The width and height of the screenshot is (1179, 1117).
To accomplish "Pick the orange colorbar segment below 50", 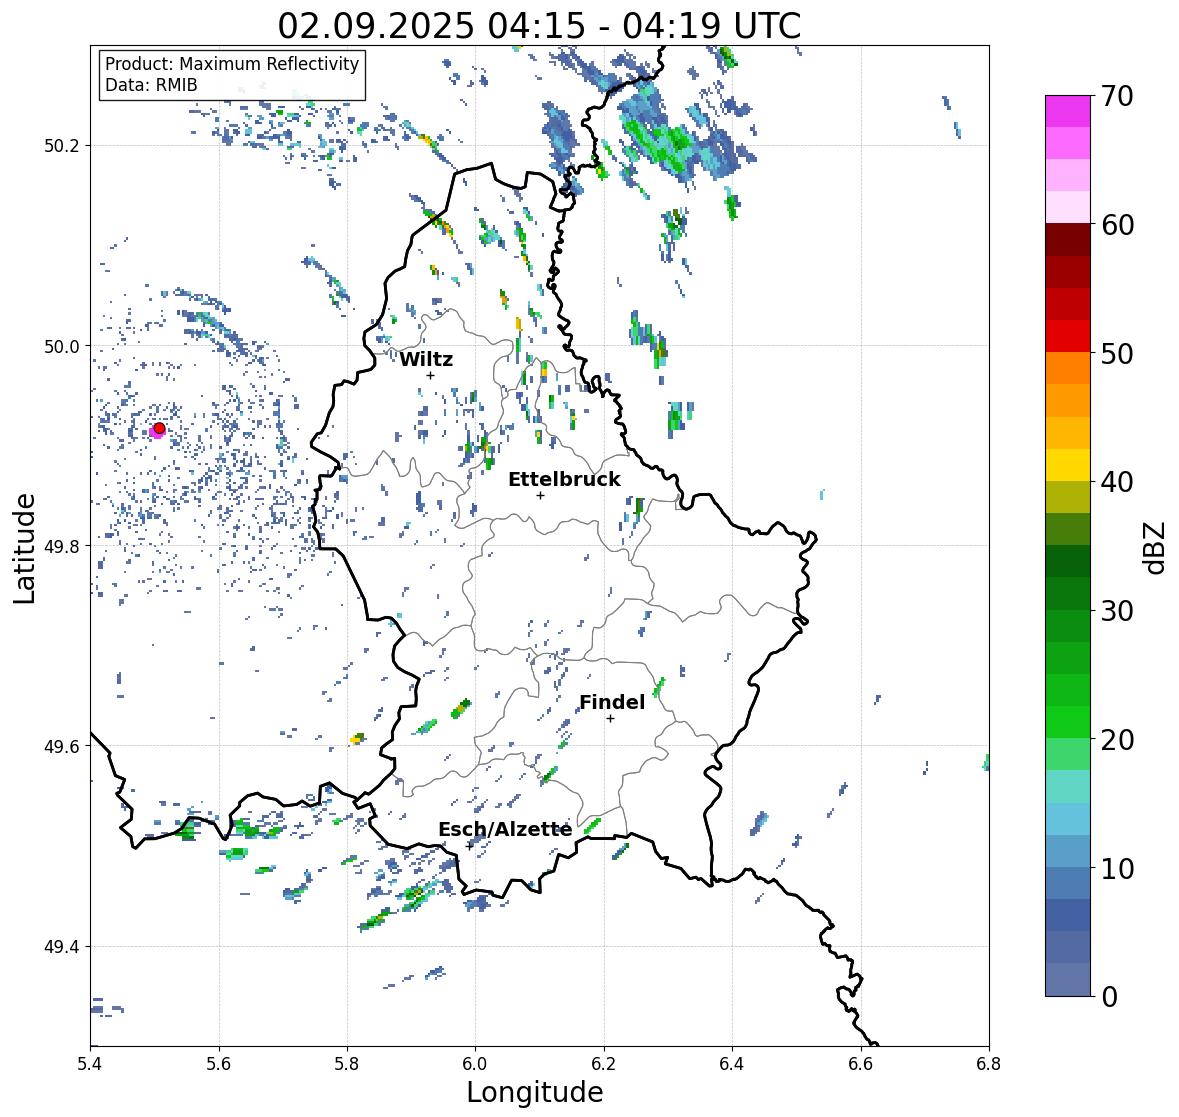I will click(x=1068, y=368).
